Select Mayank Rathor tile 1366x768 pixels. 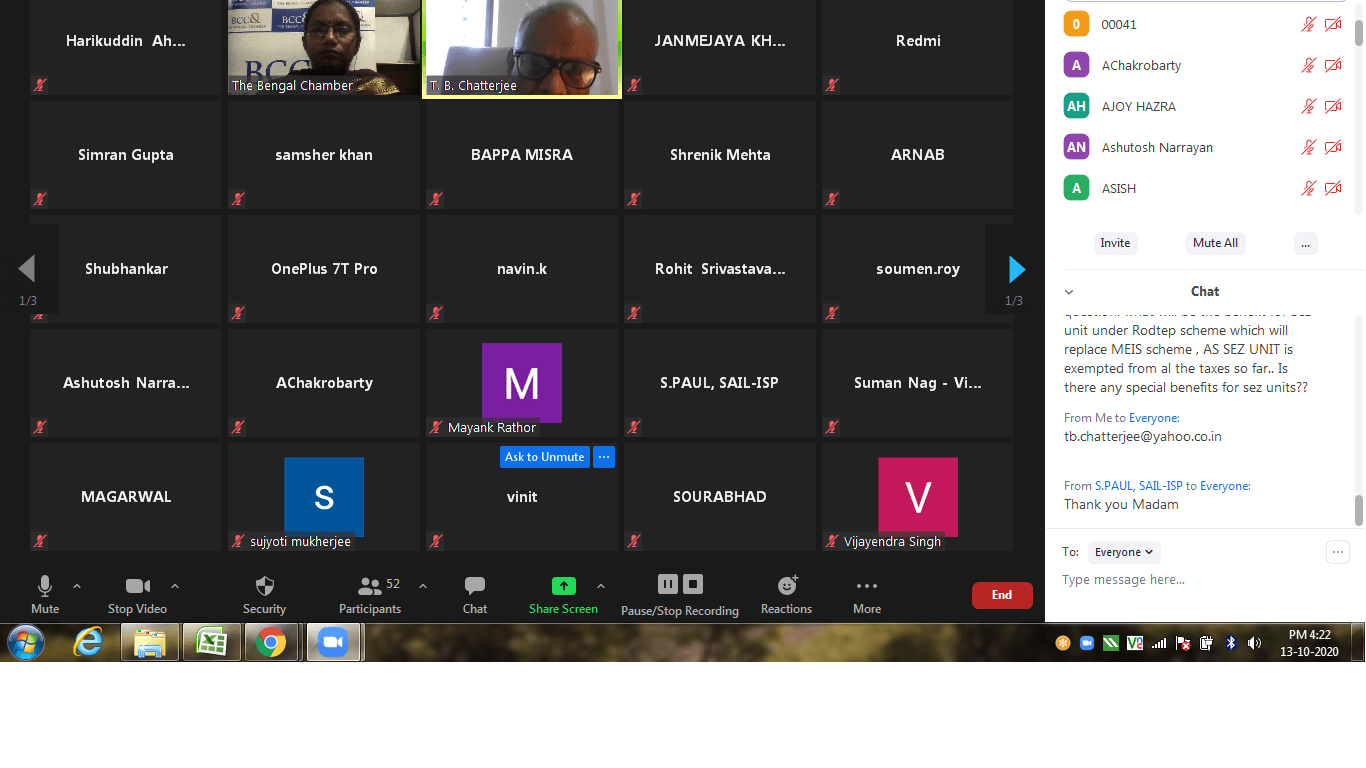(x=522, y=383)
